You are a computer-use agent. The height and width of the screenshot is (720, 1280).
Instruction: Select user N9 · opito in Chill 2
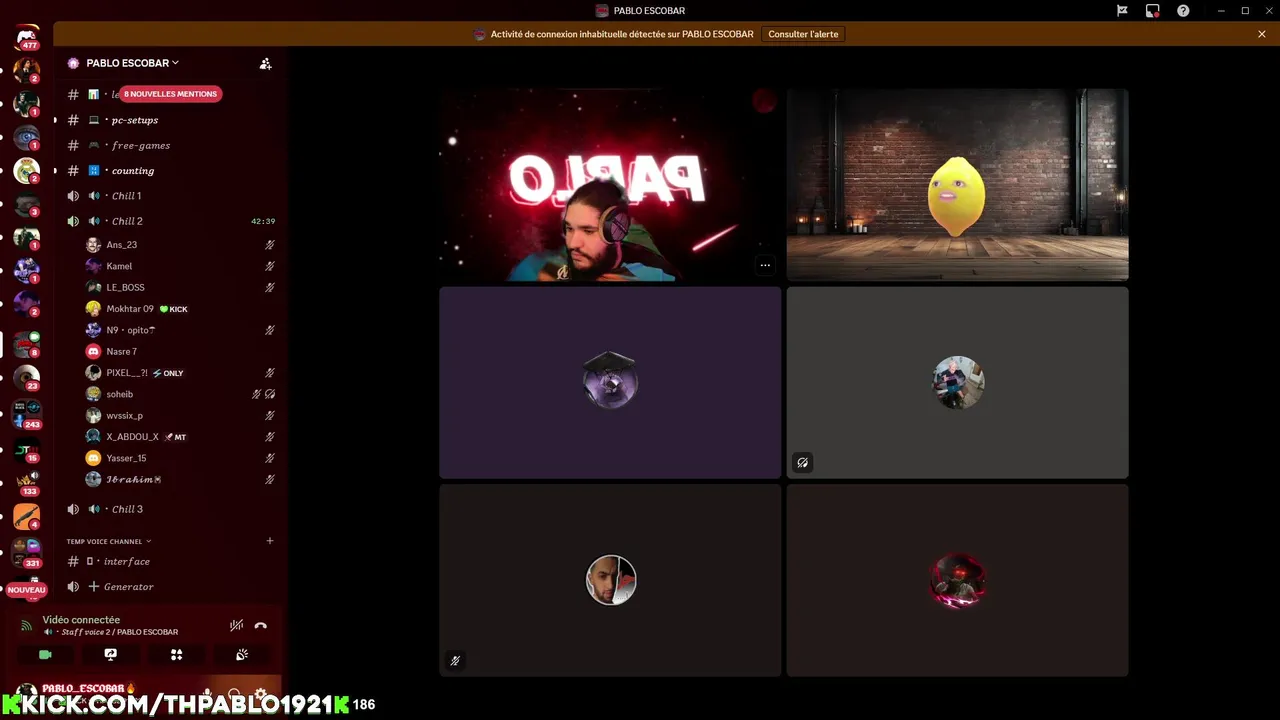coord(180,330)
